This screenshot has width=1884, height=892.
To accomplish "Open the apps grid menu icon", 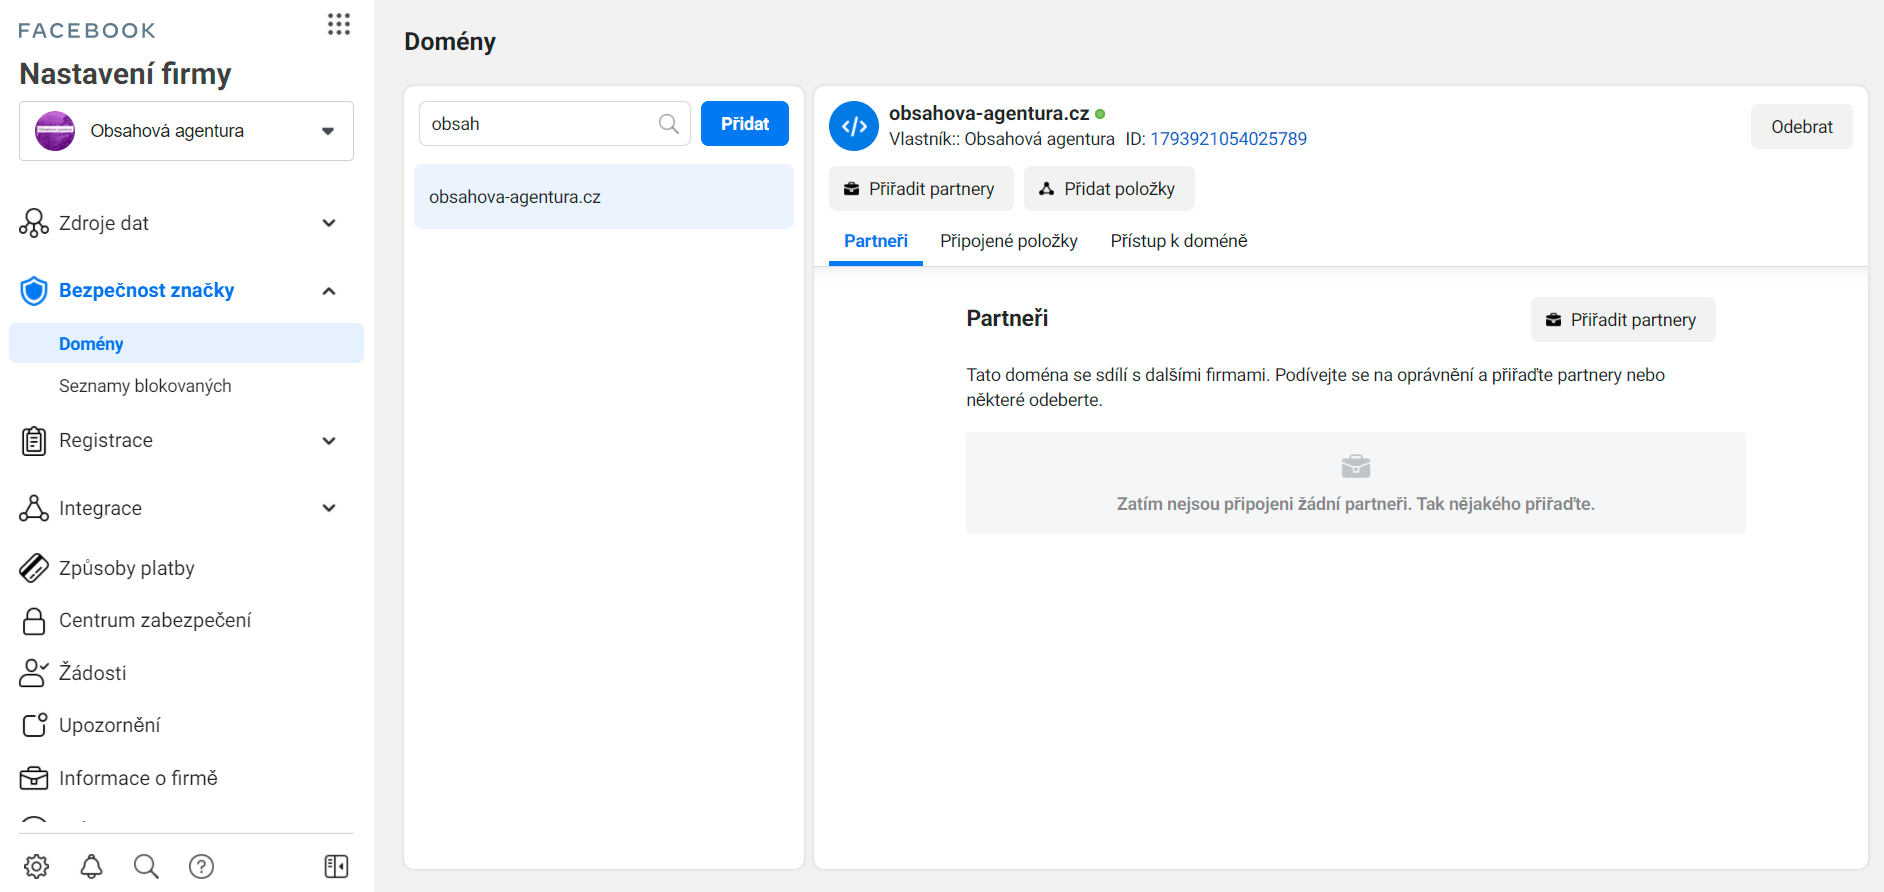I will click(x=339, y=24).
